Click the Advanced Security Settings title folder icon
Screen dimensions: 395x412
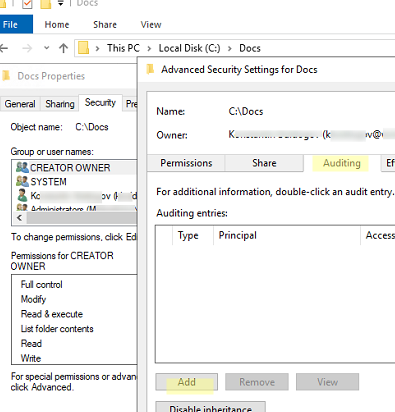[150, 69]
